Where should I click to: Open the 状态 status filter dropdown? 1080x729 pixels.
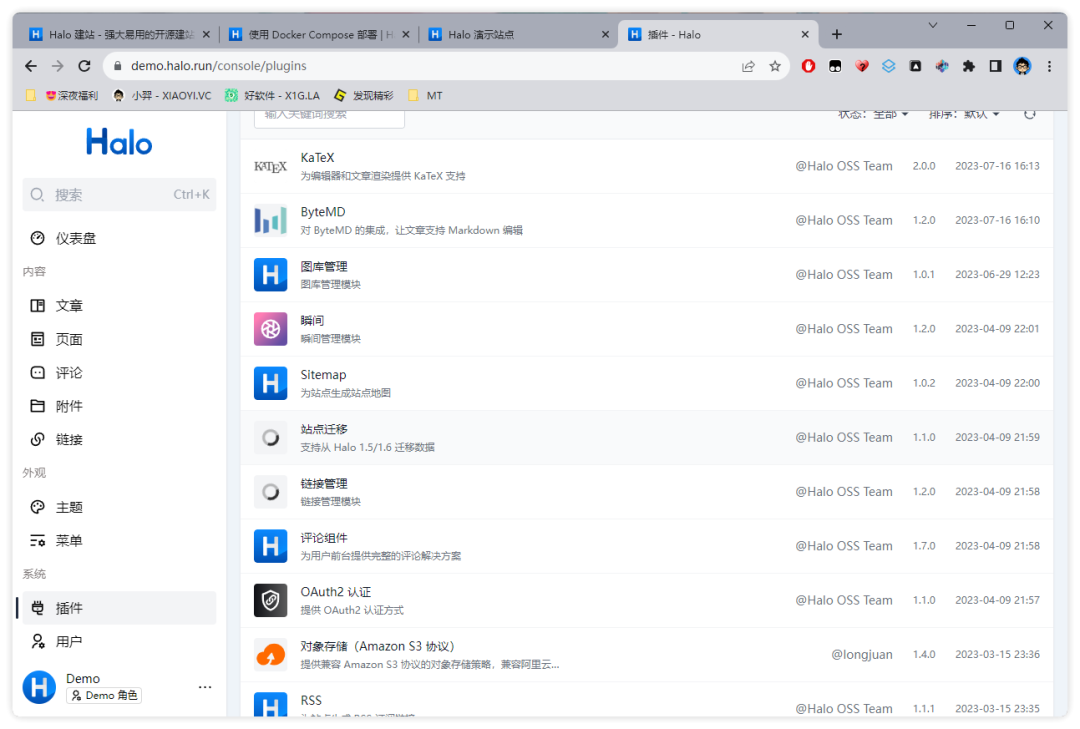(x=873, y=114)
